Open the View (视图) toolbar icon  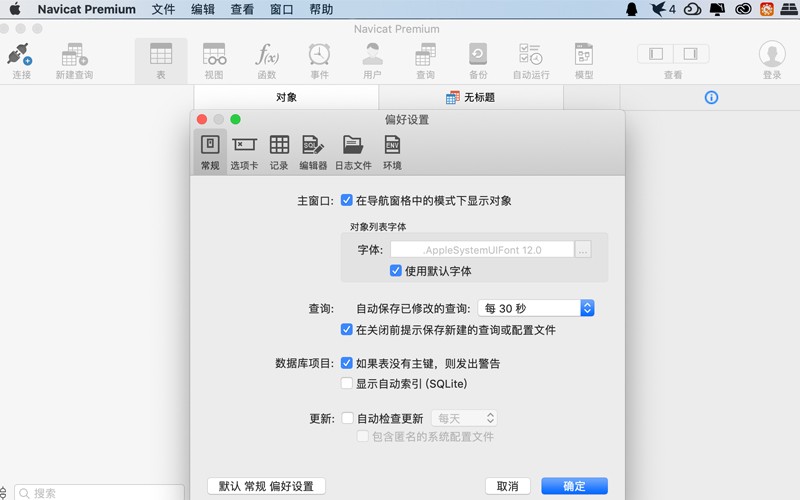pyautogui.click(x=214, y=54)
